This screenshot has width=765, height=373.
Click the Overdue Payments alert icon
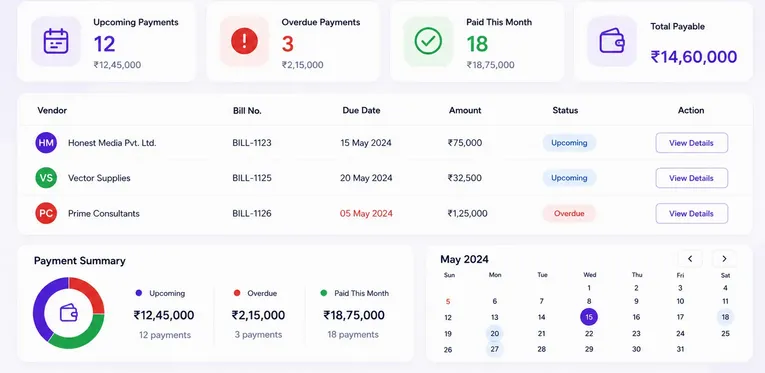point(244,41)
